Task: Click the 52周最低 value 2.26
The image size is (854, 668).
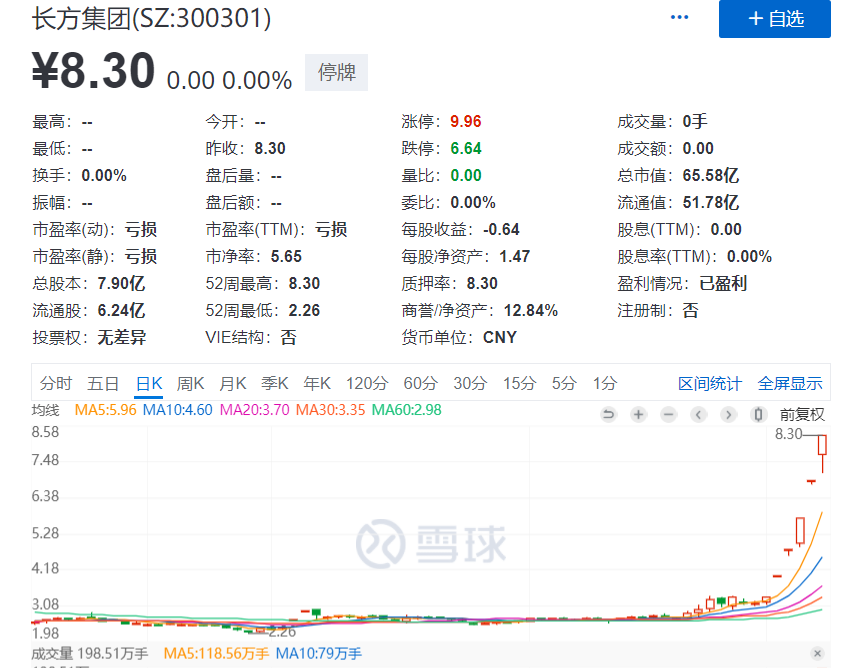Action: [304, 311]
